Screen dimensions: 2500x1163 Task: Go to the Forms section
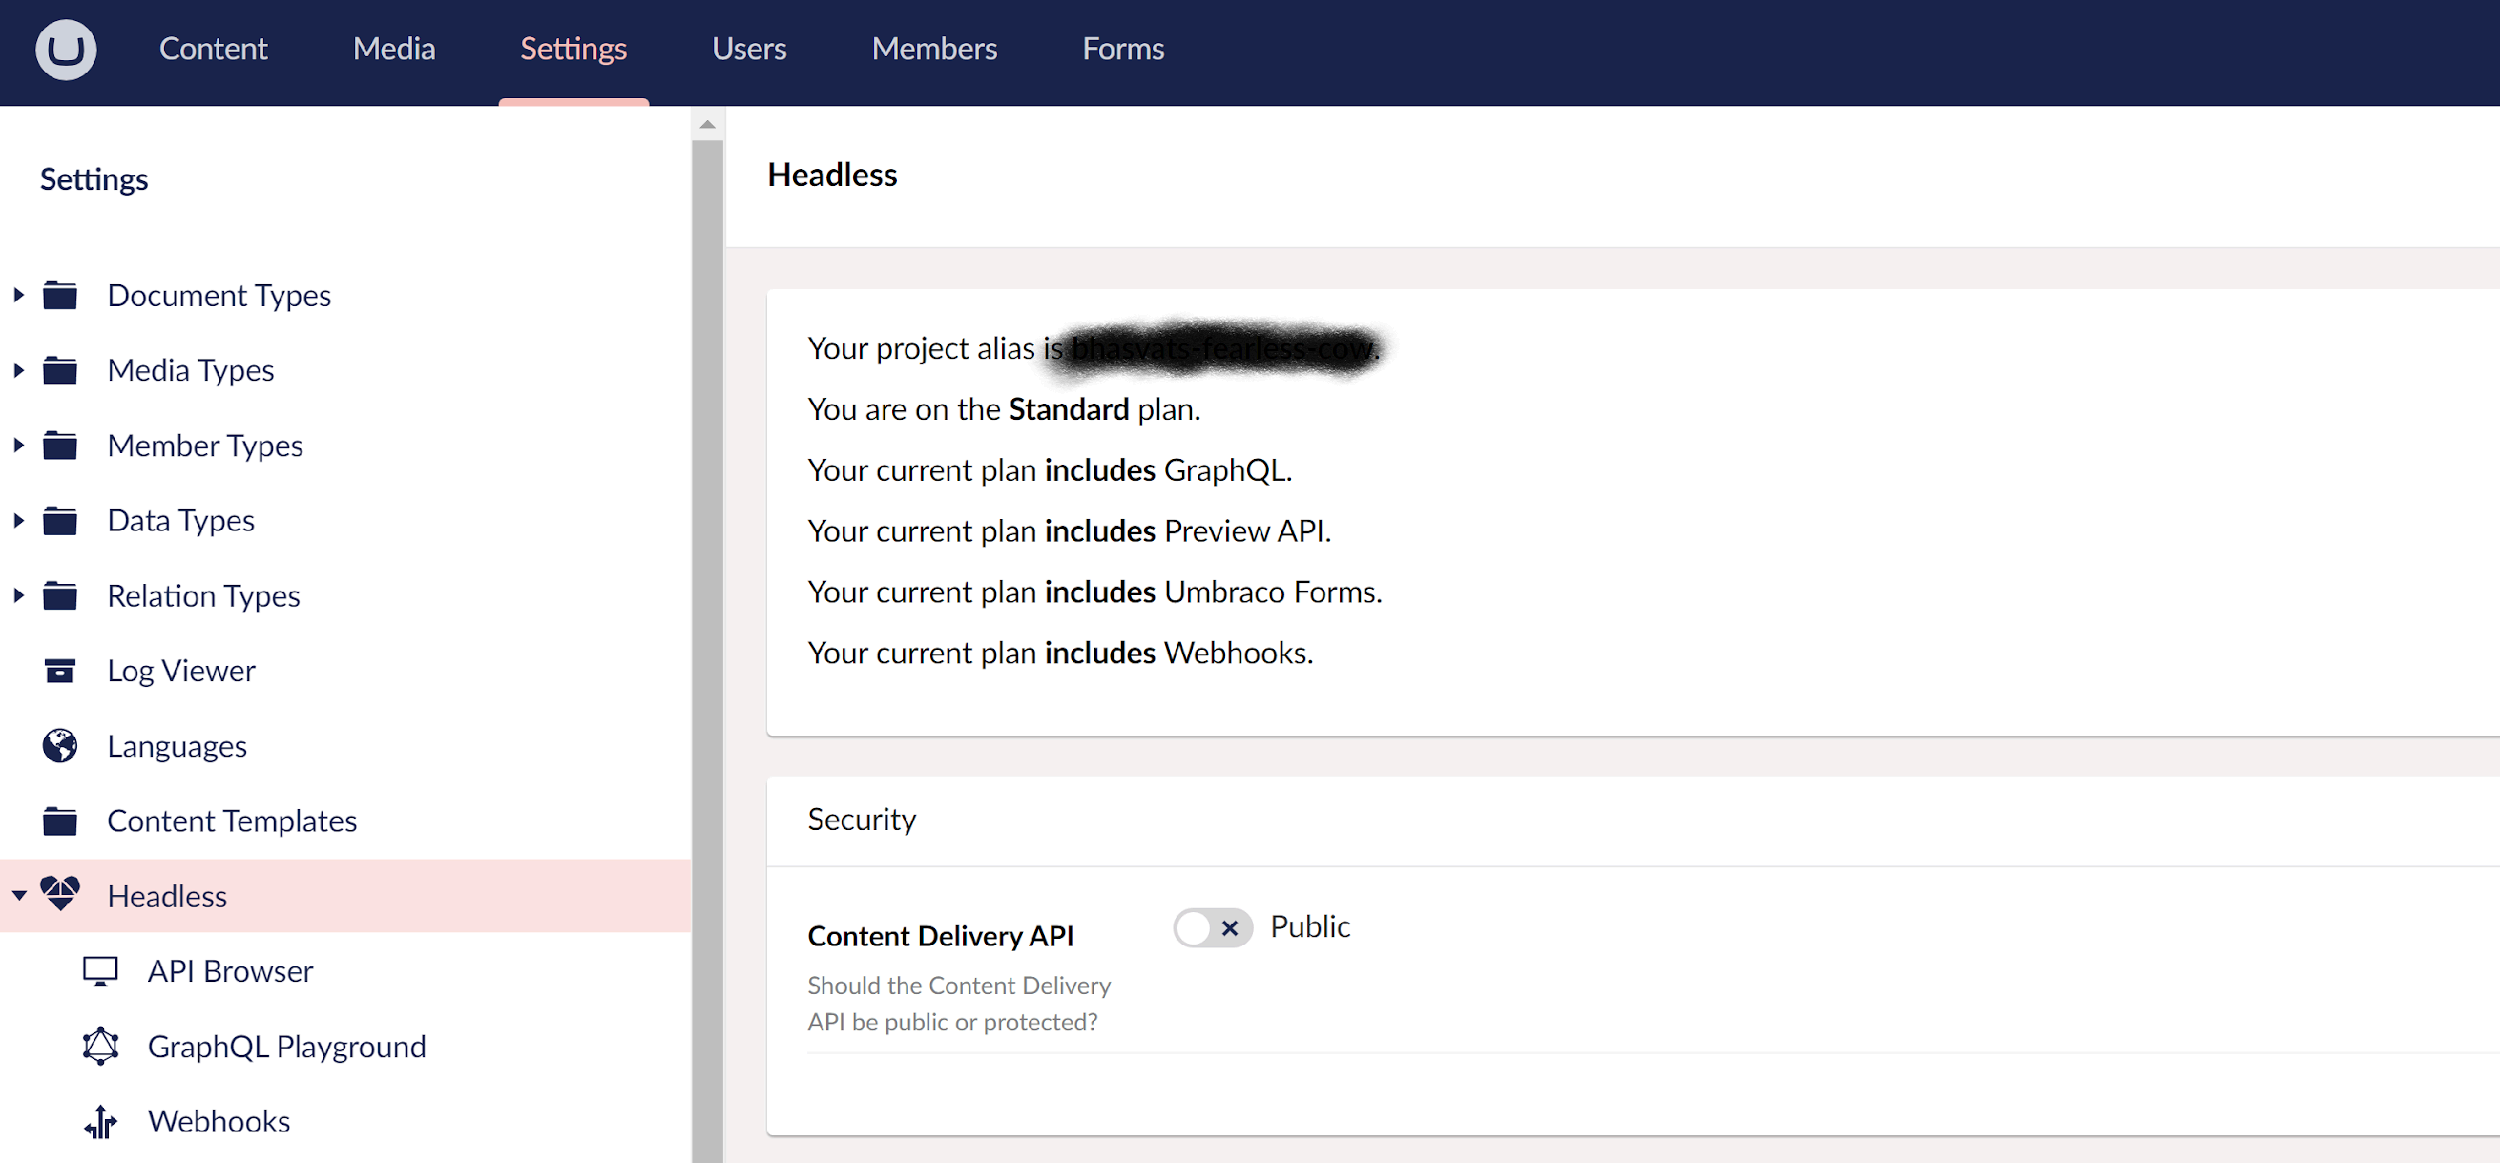tap(1123, 49)
